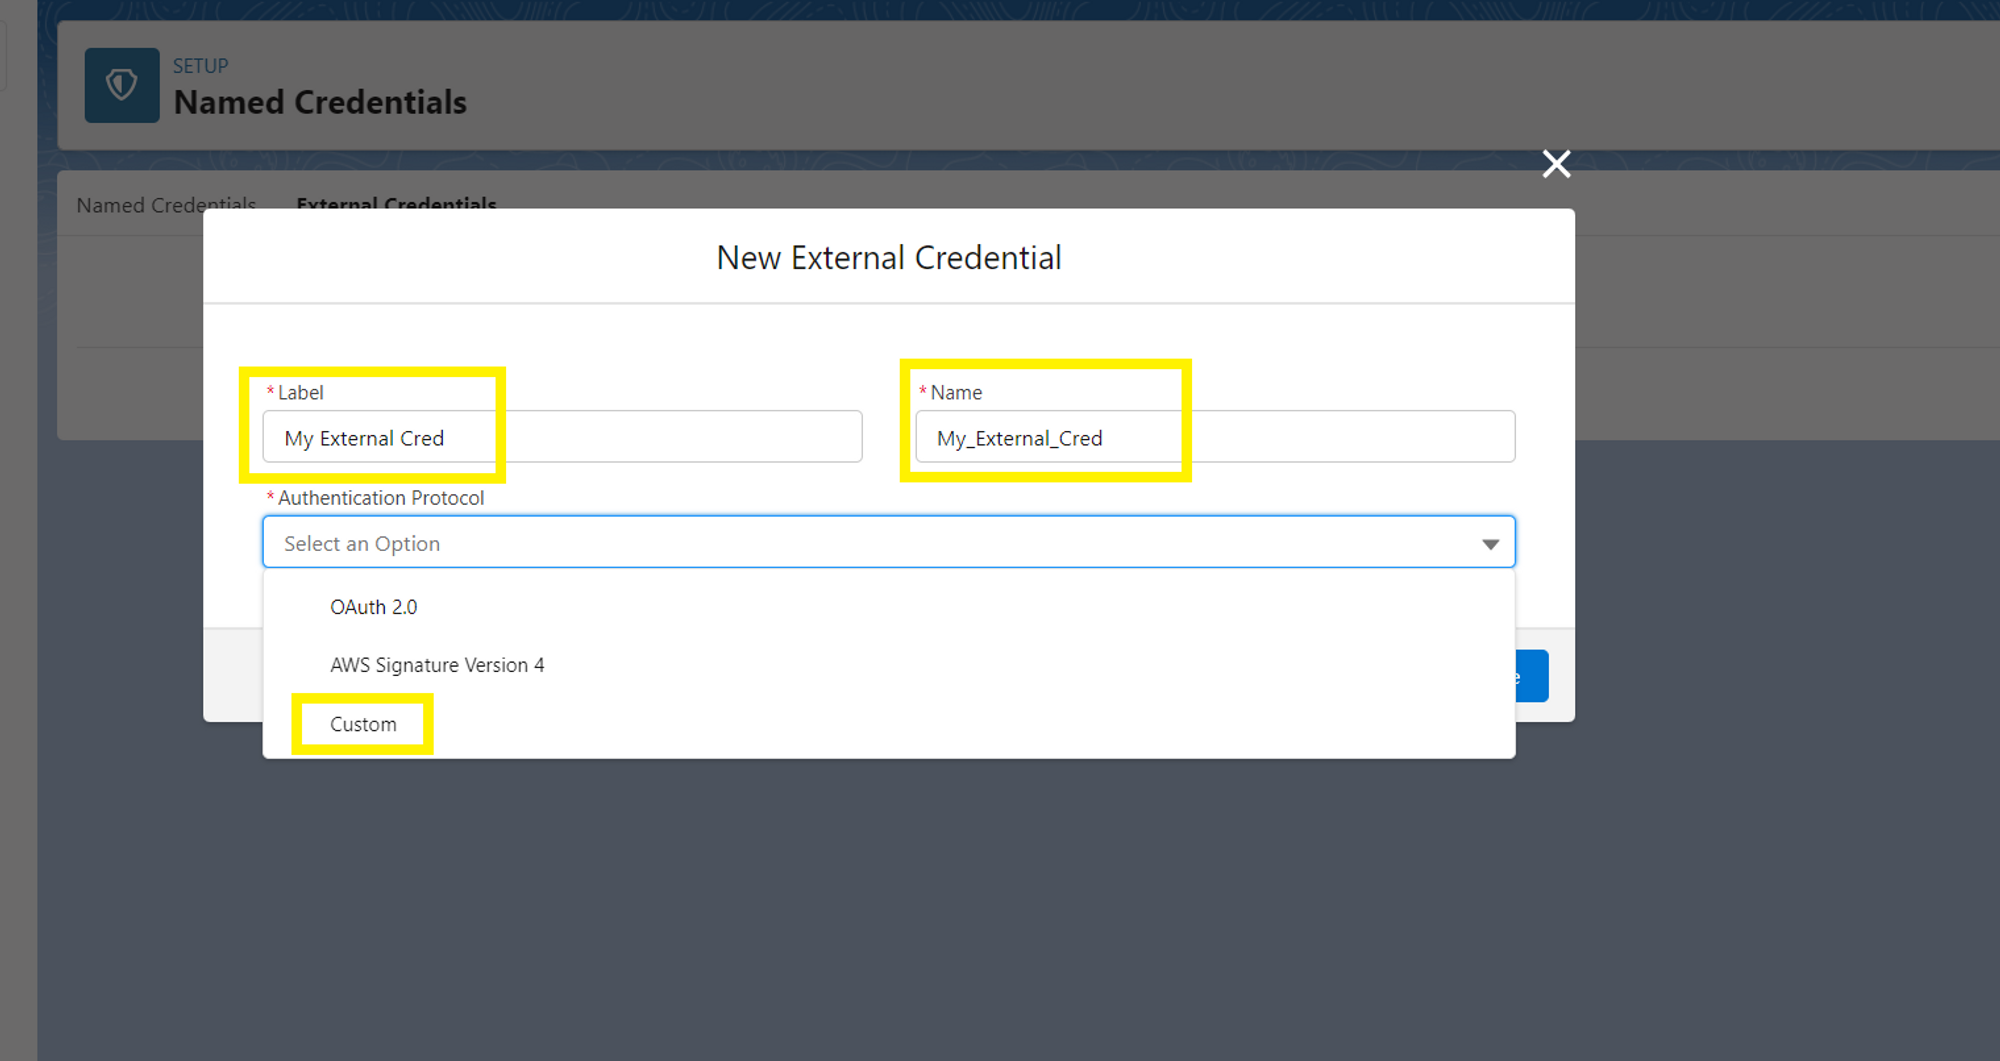2000x1061 pixels.
Task: Click the Select an Option placeholder text
Action: pos(362,542)
